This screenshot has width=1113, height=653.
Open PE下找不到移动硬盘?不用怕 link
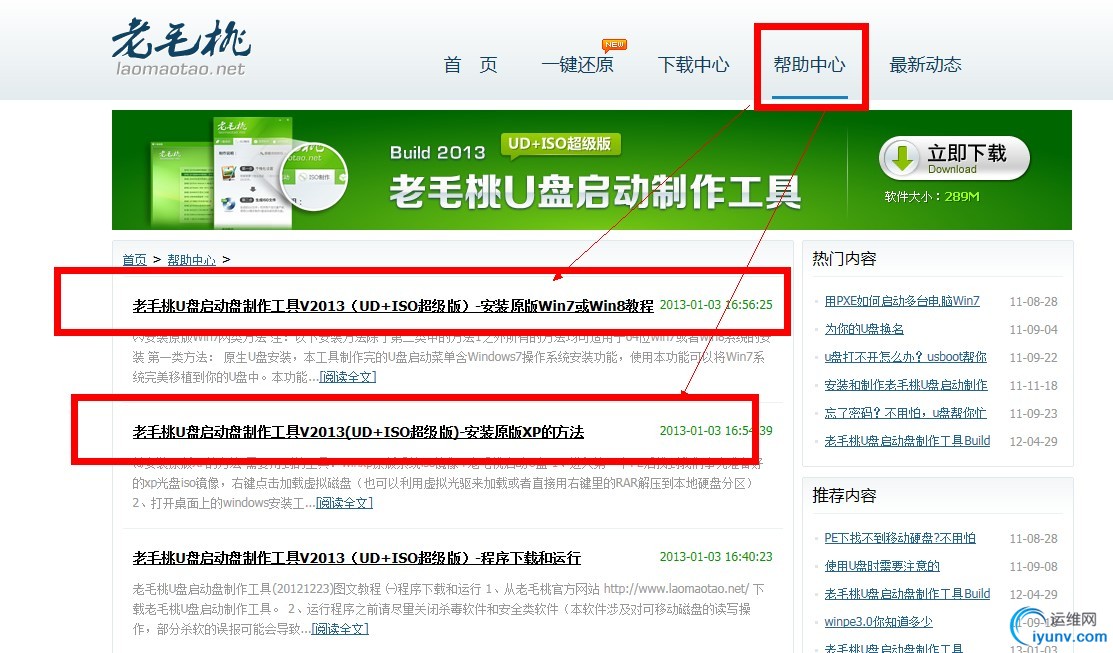pos(900,538)
